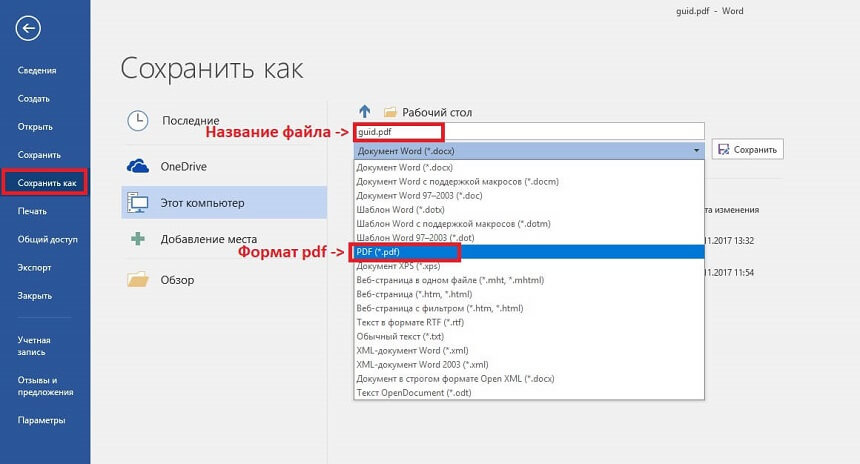
Task: Click the desktop folder icon in path
Action: (390, 113)
